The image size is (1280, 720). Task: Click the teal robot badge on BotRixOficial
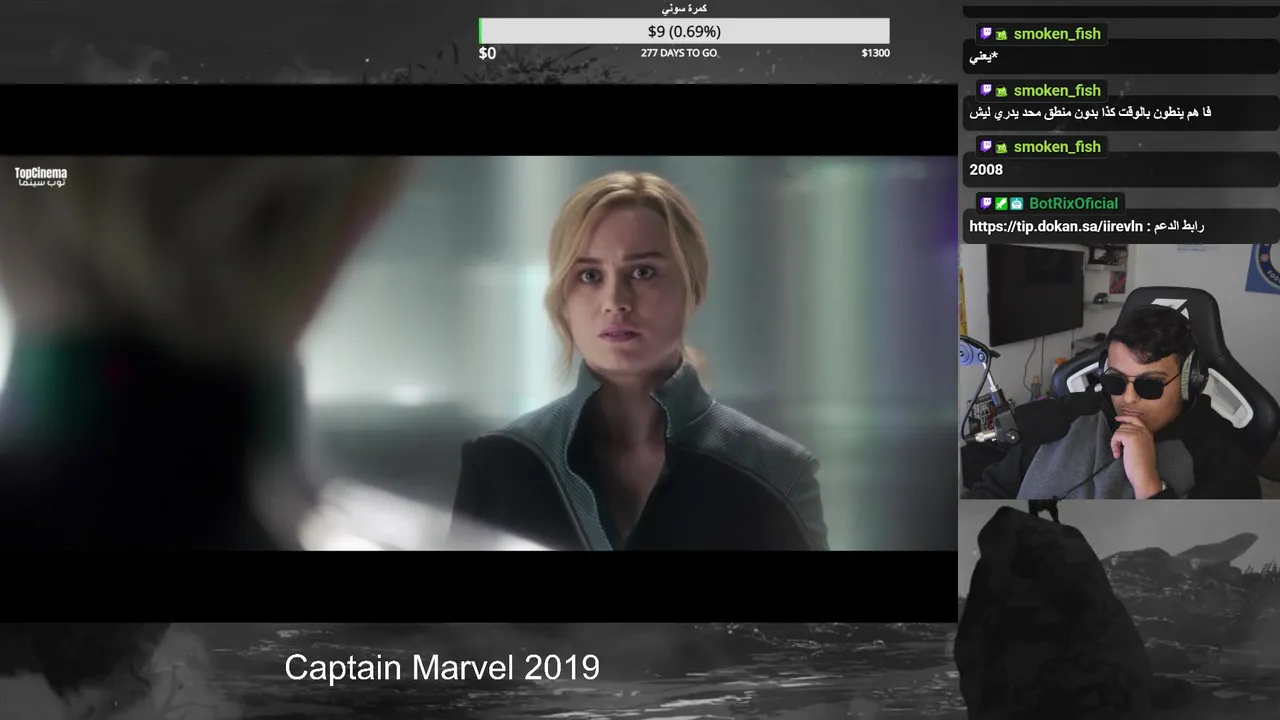click(x=1017, y=203)
